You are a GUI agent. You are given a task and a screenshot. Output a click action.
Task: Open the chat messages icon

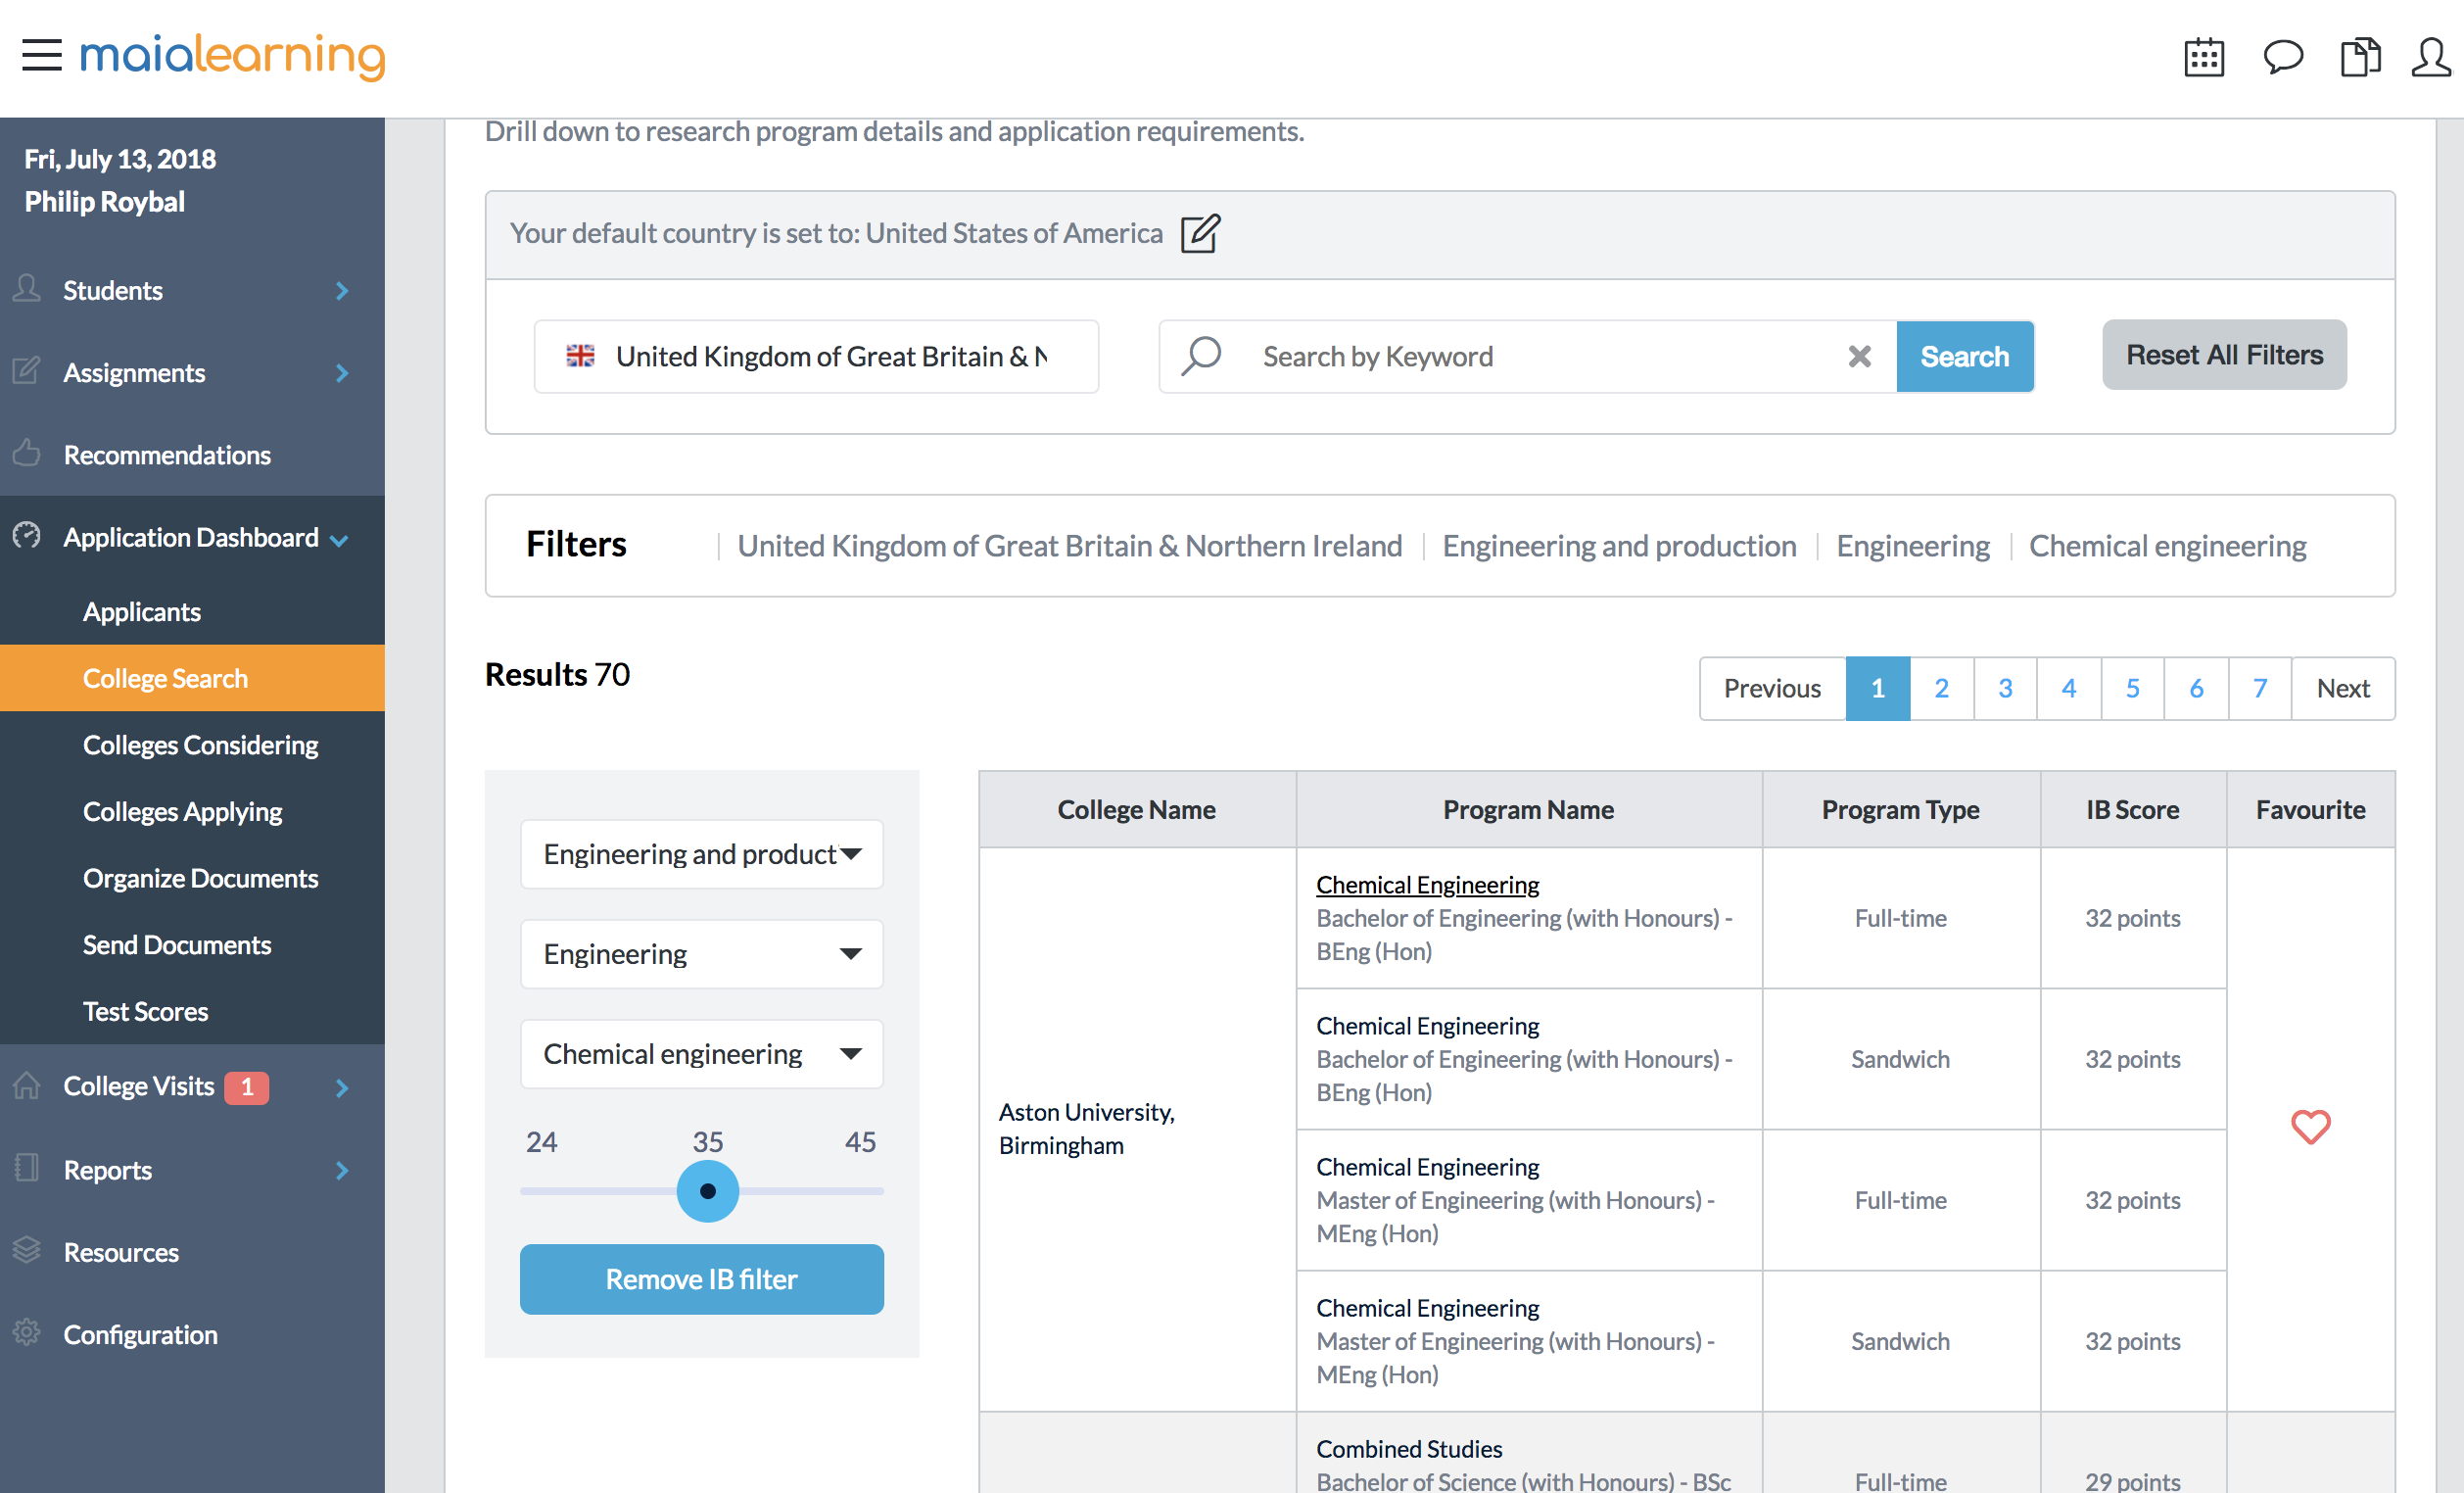click(x=2282, y=57)
